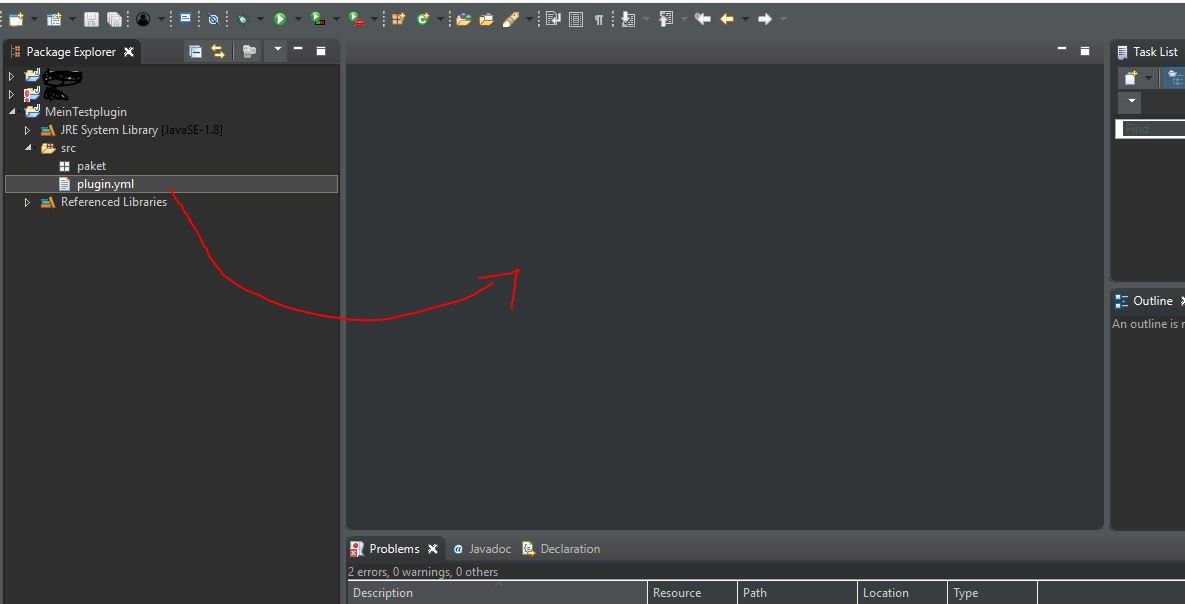The height and width of the screenshot is (604, 1185).
Task: Open the New Java Class dropdown arrow
Action: (441, 19)
